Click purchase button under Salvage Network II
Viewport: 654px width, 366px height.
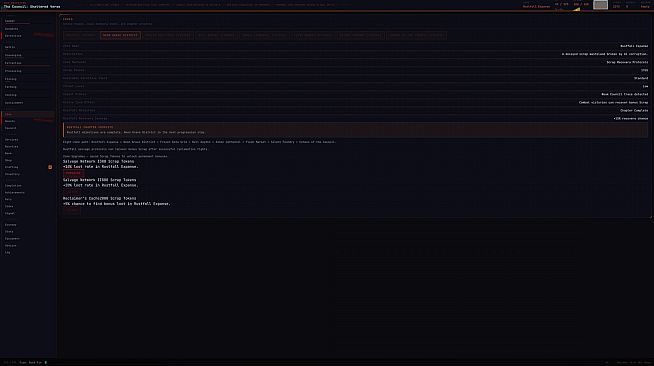tap(72, 191)
